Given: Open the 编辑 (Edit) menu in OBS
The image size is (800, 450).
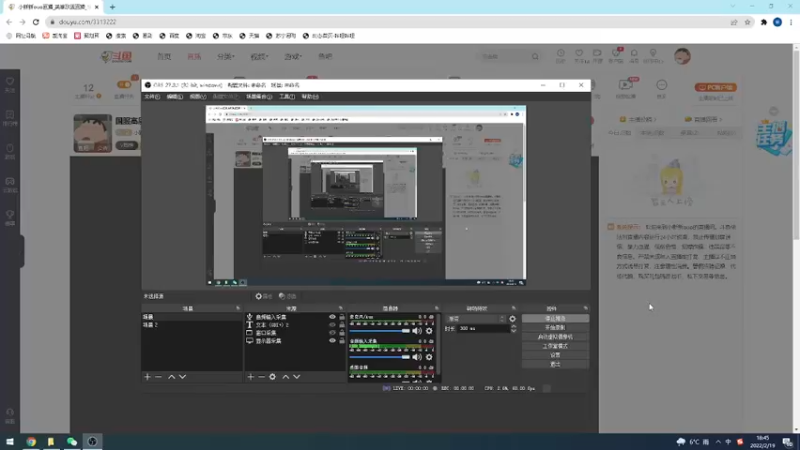Looking at the screenshot, I should pyautogui.click(x=174, y=96).
